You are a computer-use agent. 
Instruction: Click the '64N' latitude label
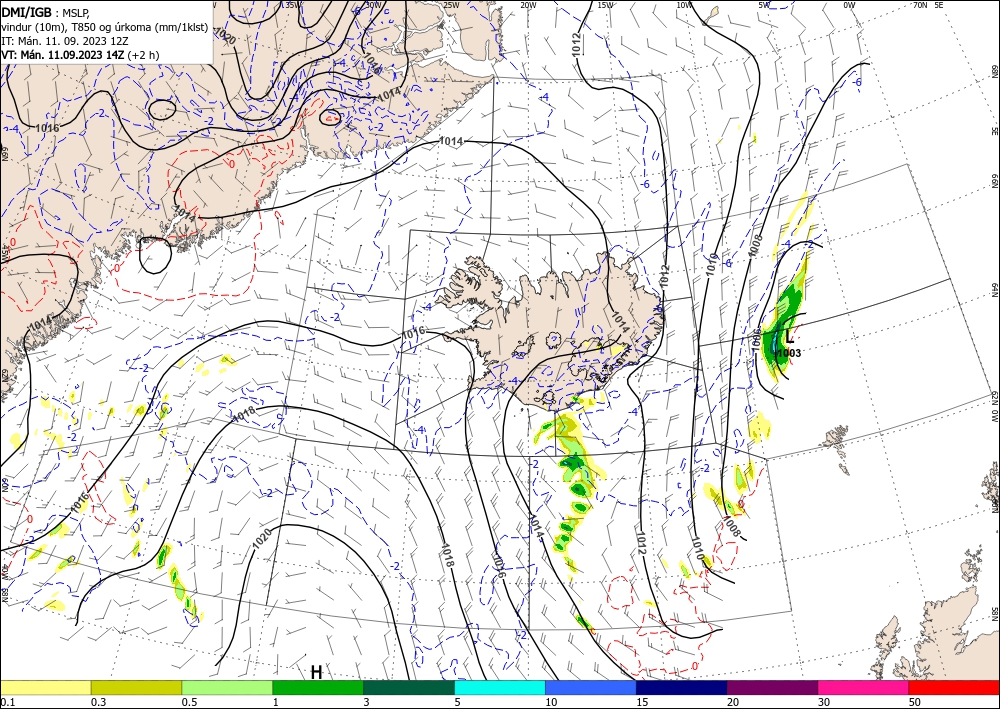point(994,289)
